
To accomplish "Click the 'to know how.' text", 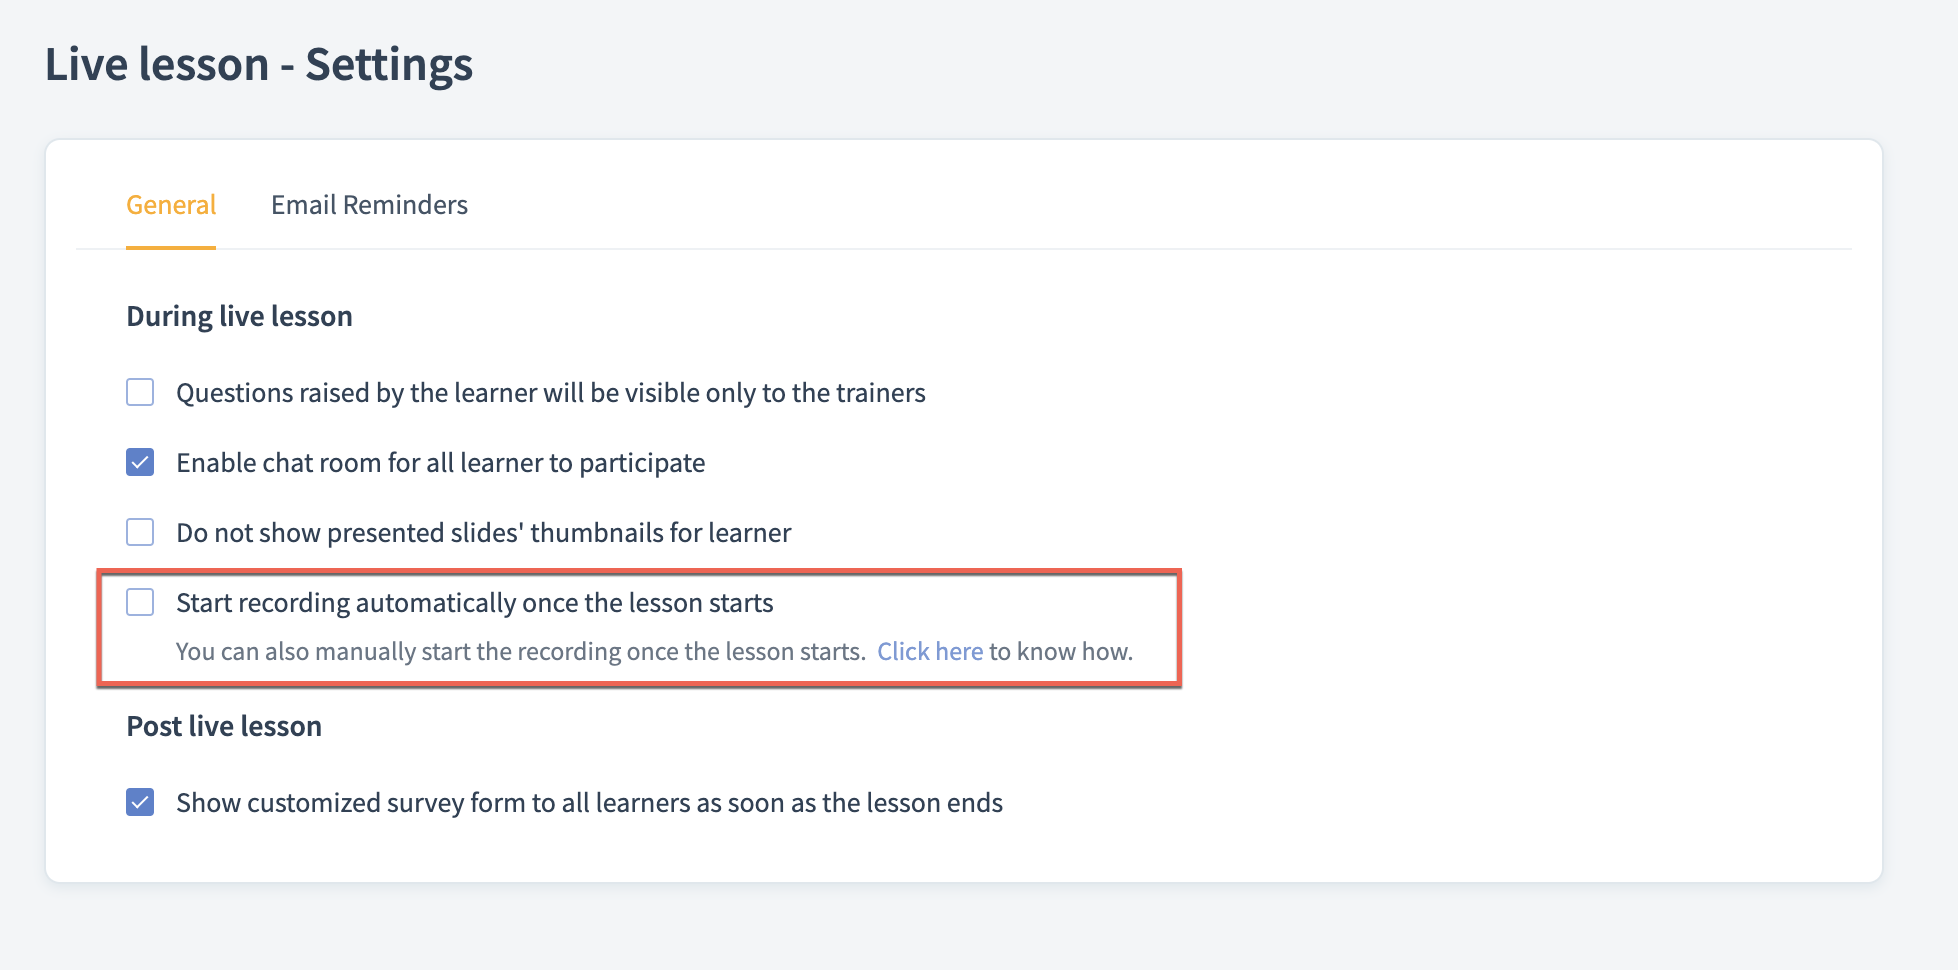I will coord(1061,652).
